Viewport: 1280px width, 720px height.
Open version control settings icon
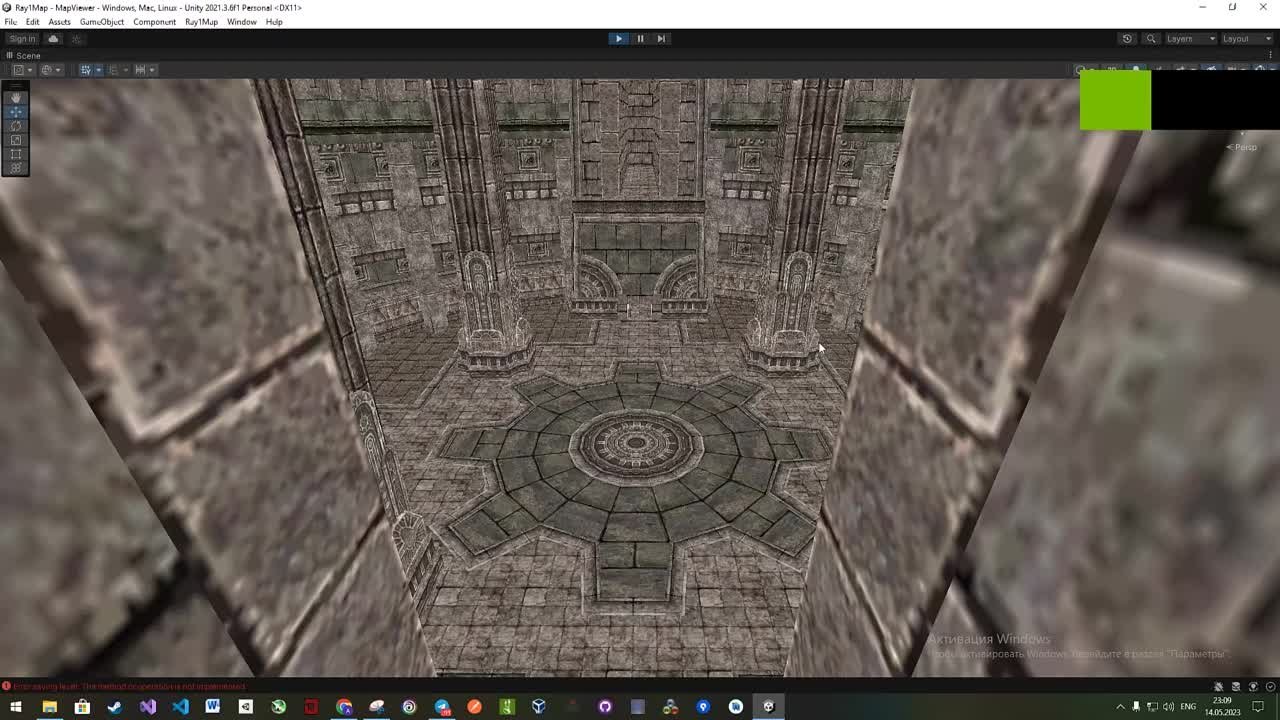point(76,39)
